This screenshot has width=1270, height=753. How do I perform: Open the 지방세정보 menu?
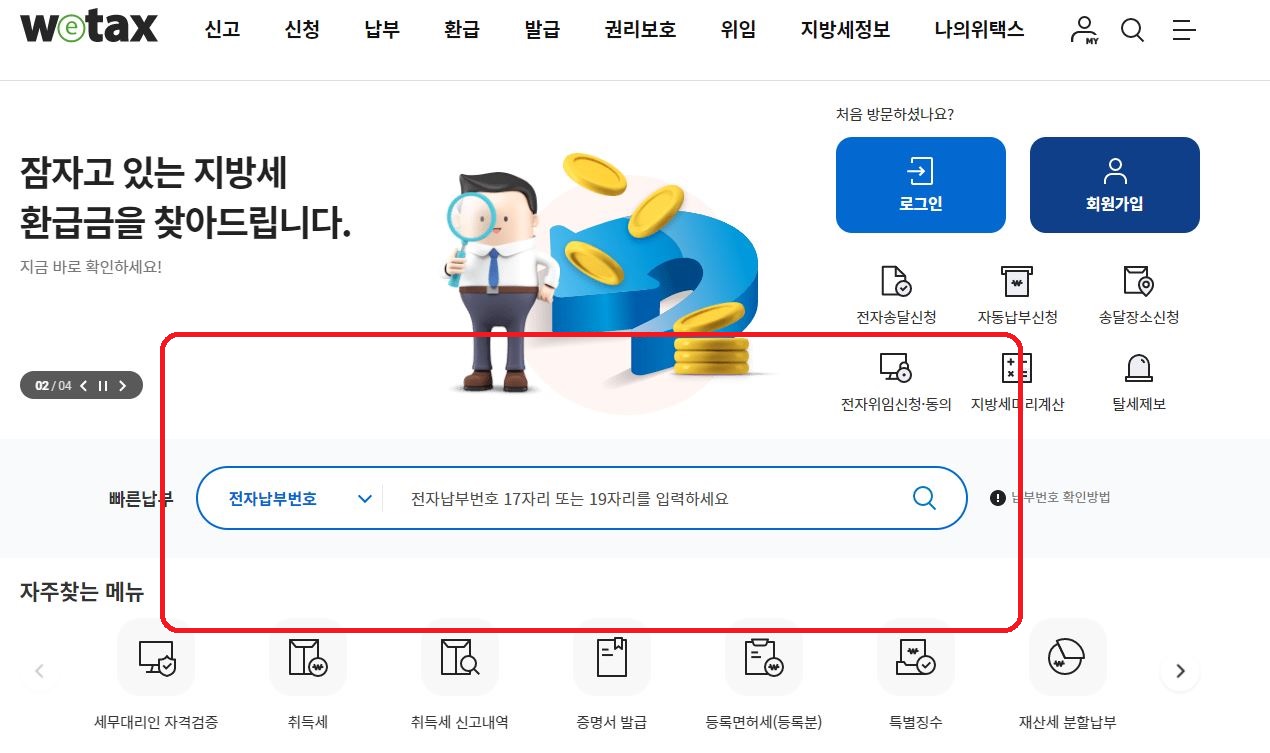pos(845,30)
